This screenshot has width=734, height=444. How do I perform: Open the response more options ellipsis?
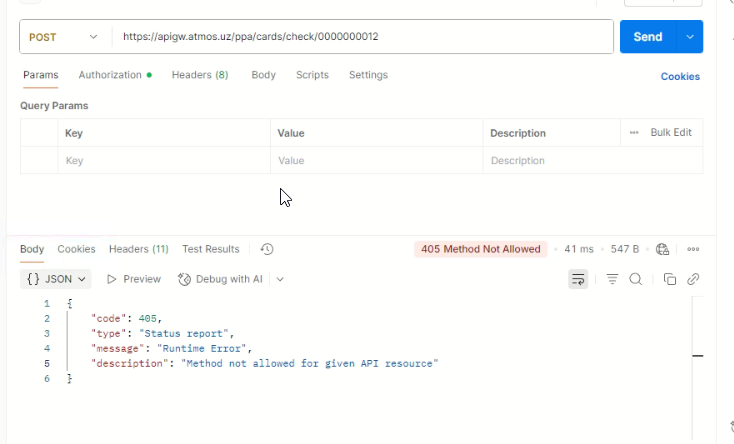[x=692, y=249]
